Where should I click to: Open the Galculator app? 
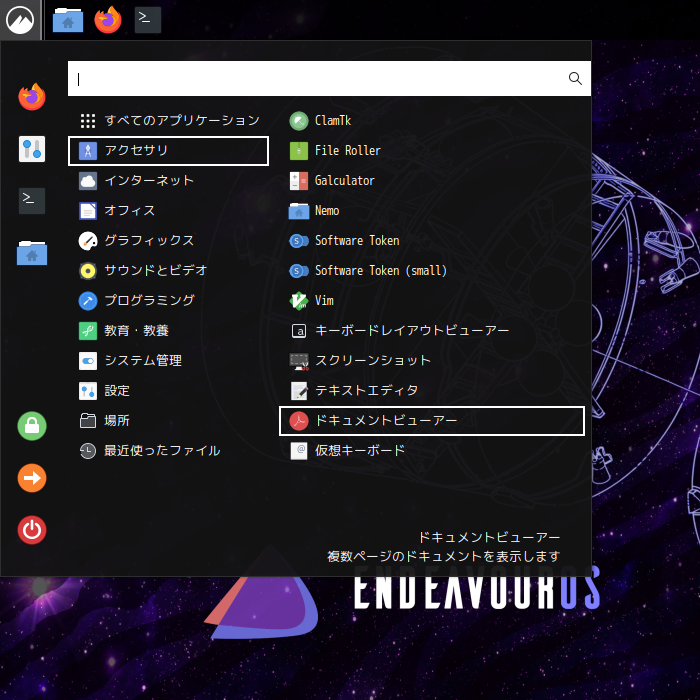(x=432, y=180)
